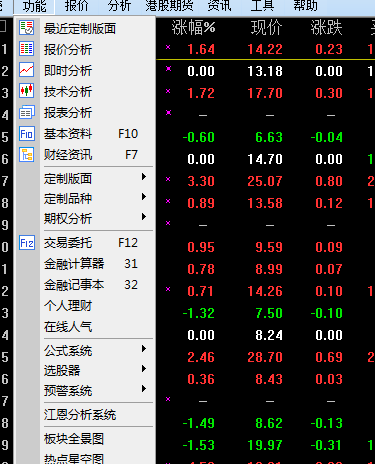Open the 报价 menu in menu bar
Image resolution: width=375 pixels, height=464 pixels.
tap(77, 6)
